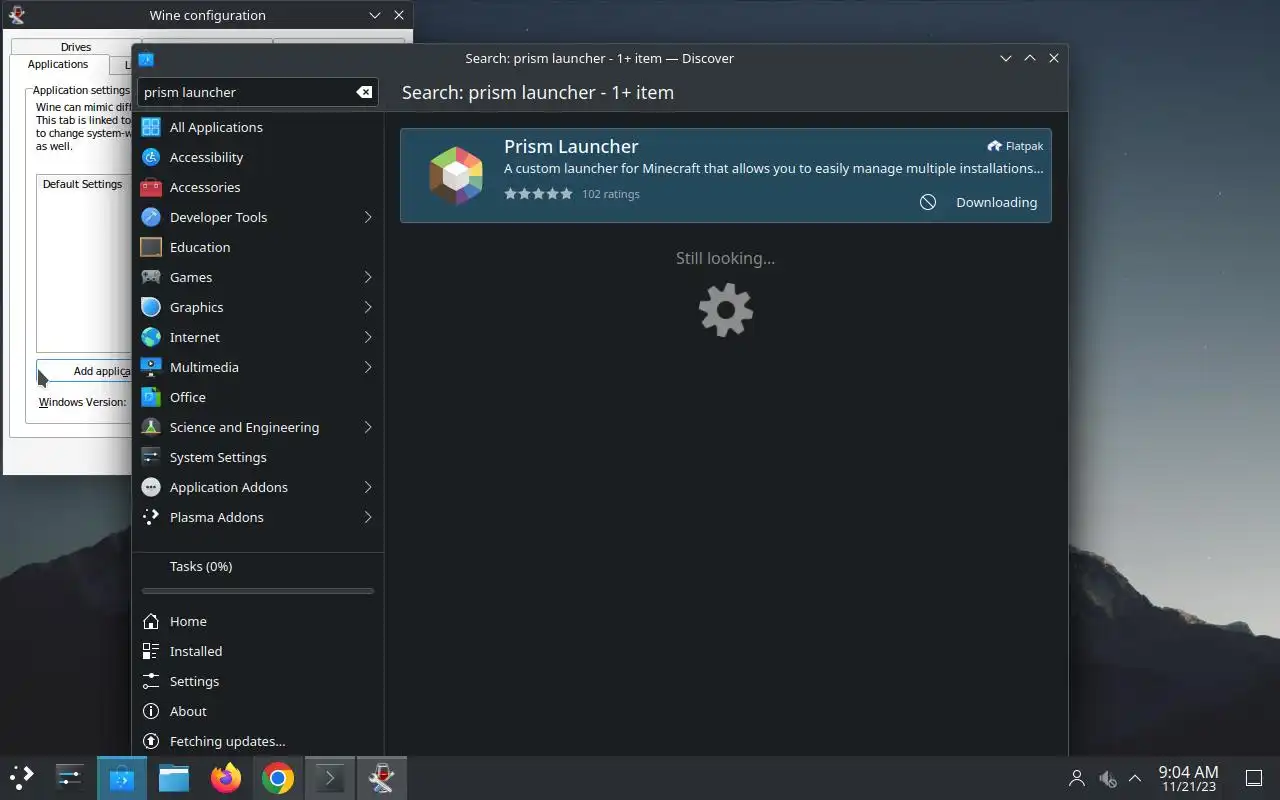Click Add application button in Wine configuration
This screenshot has width=1280, height=800.
tap(85, 371)
